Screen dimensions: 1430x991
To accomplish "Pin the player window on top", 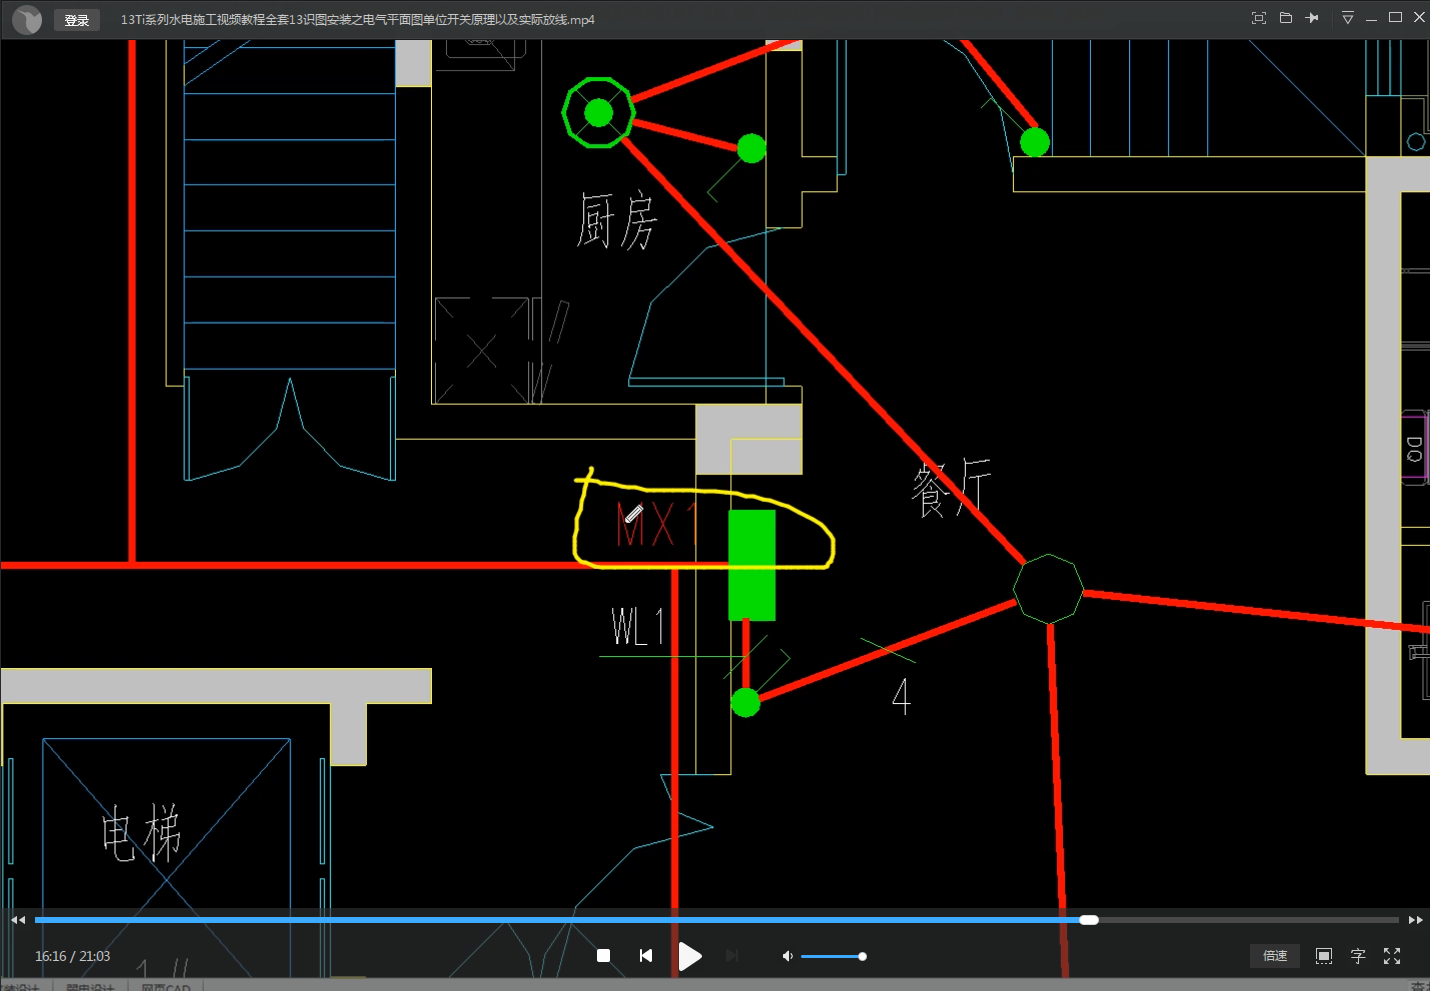I will click(x=1312, y=18).
